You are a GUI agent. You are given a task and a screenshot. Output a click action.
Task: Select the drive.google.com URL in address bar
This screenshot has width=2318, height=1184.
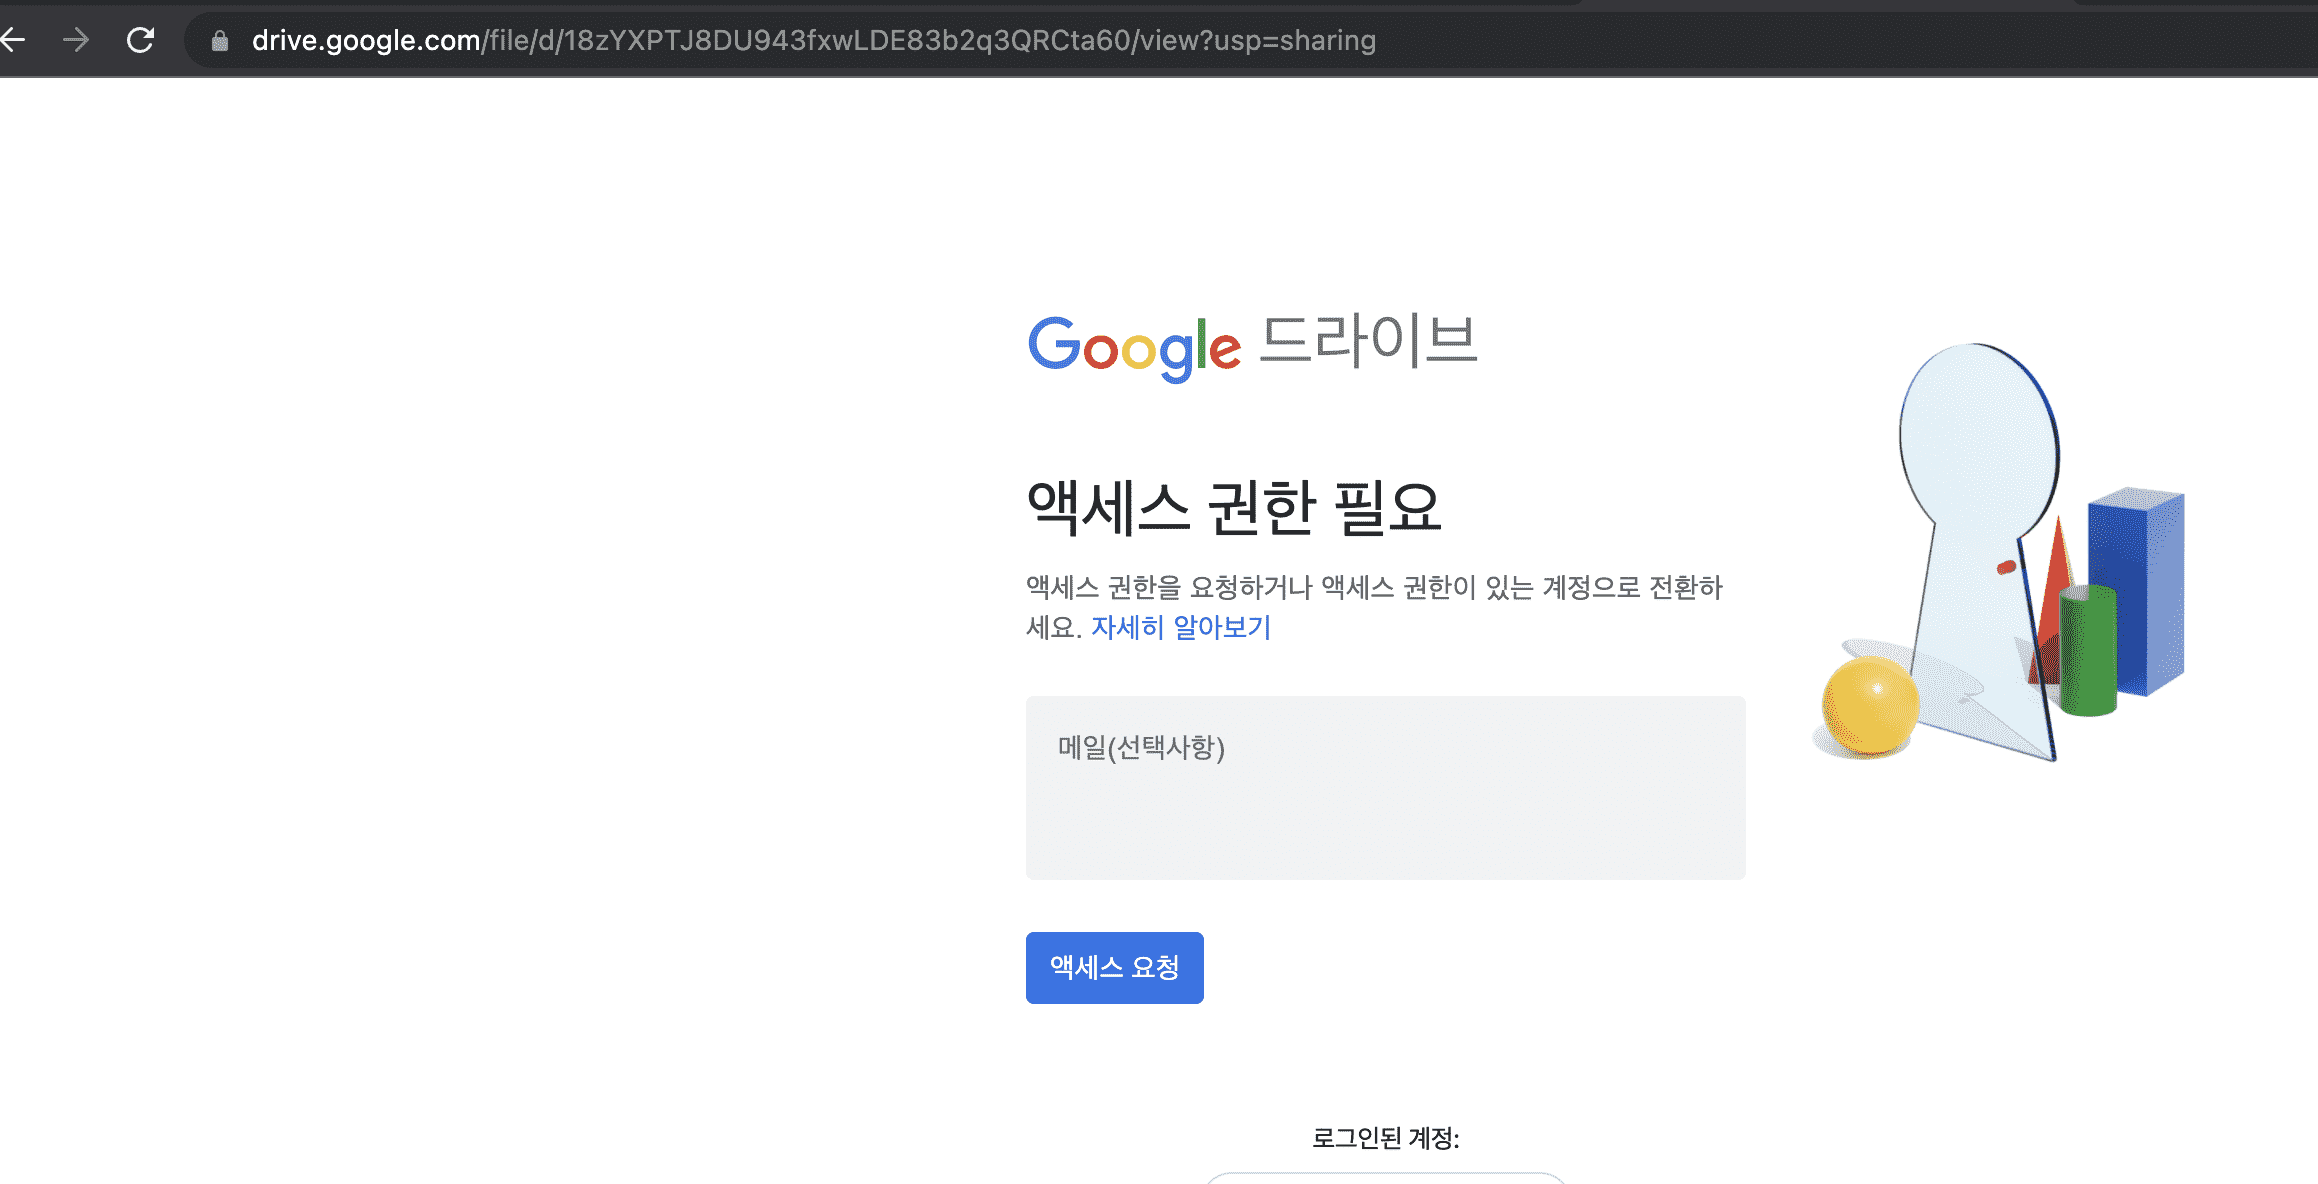point(813,40)
